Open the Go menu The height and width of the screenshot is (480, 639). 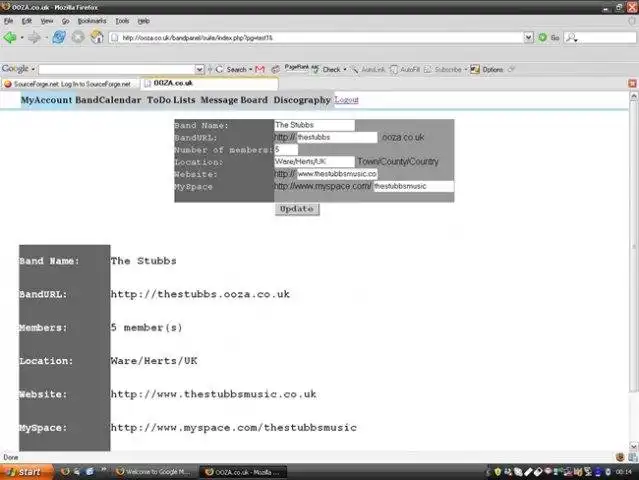click(65, 21)
